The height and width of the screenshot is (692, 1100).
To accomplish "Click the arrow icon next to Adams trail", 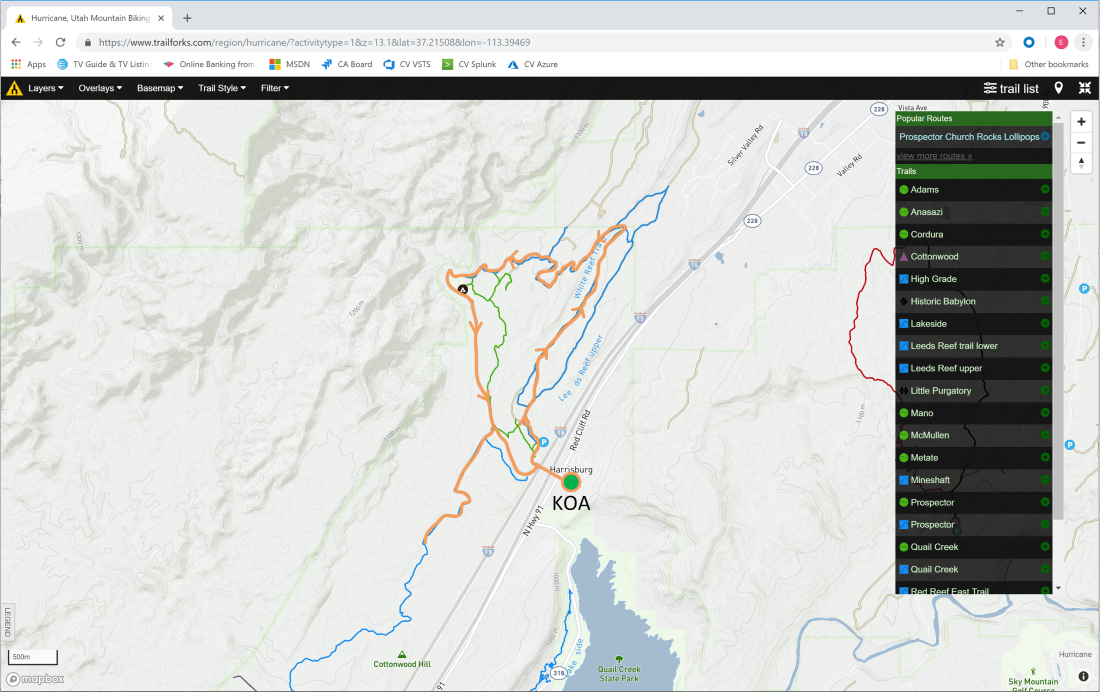I will [x=1045, y=190].
